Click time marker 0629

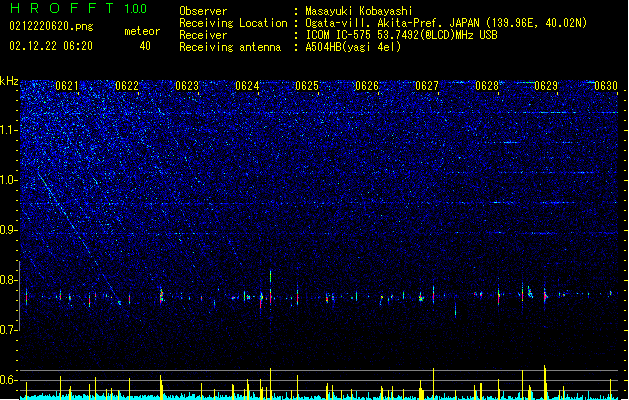click(546, 86)
